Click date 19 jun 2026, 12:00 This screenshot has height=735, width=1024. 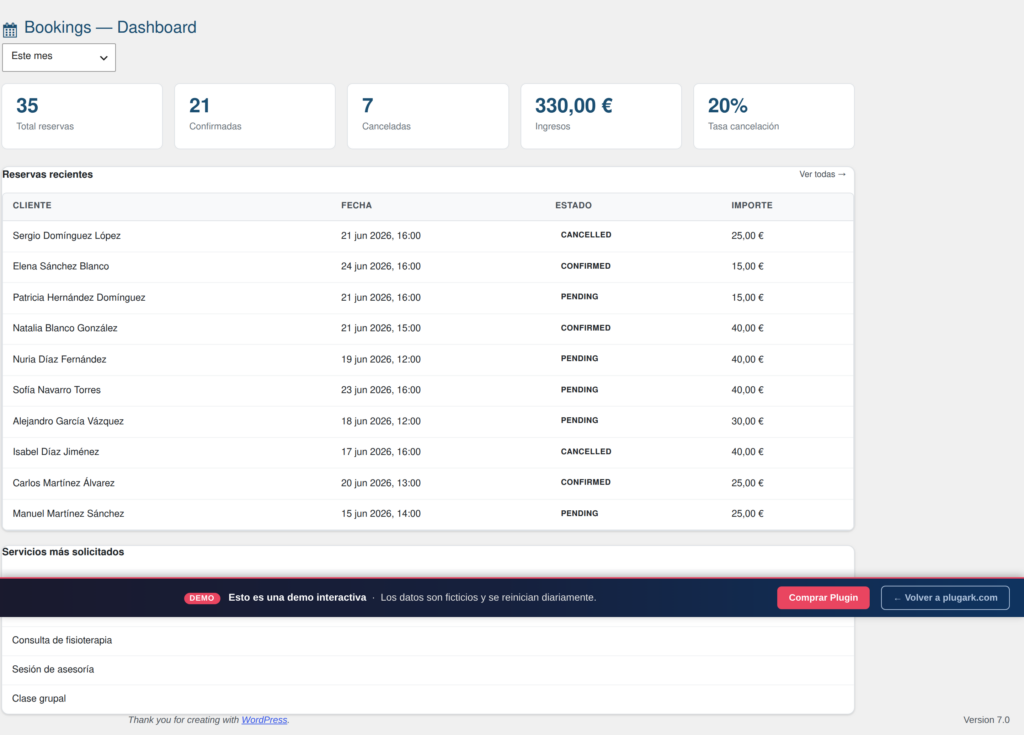pos(381,359)
